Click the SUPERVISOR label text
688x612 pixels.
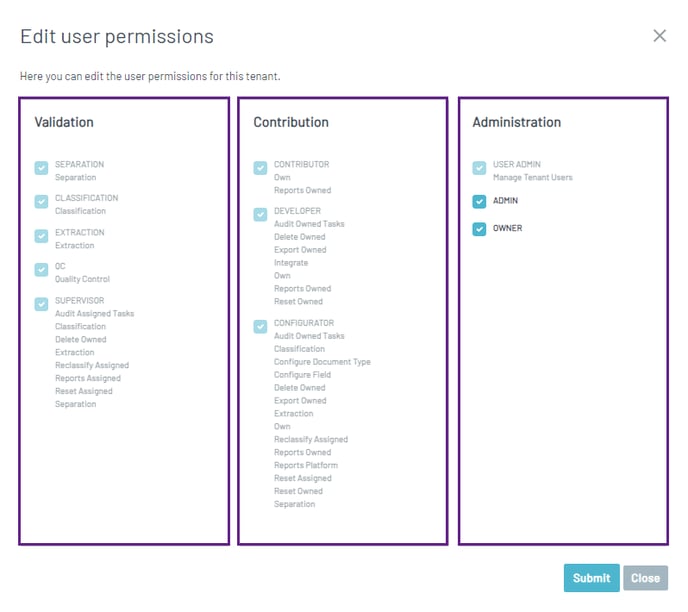click(x=79, y=301)
